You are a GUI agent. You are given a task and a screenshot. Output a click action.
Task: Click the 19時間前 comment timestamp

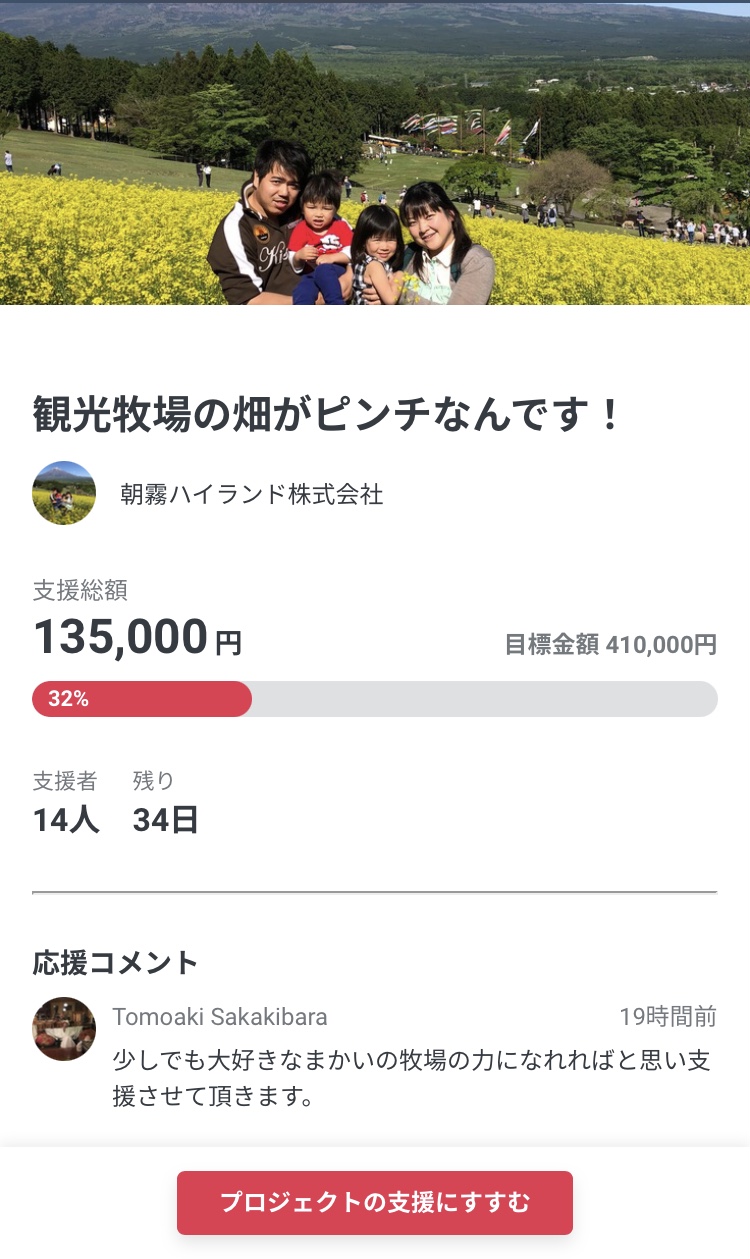click(x=667, y=1017)
